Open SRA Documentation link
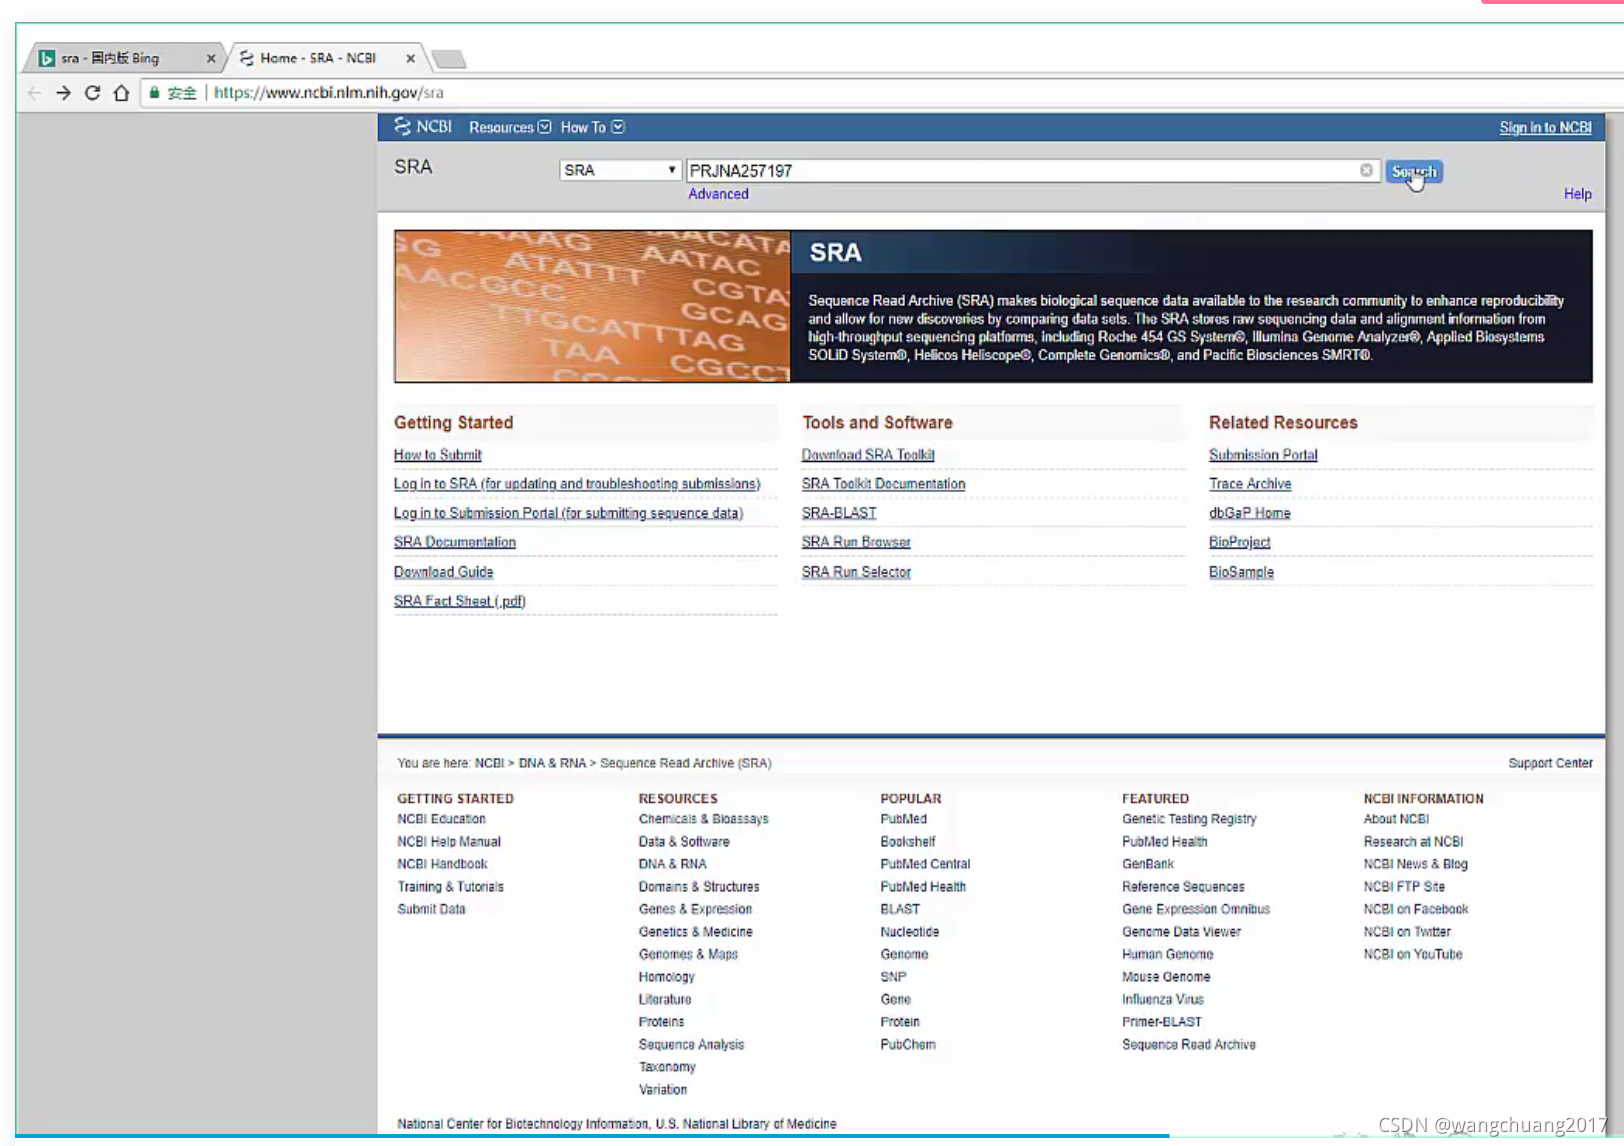 tap(455, 542)
